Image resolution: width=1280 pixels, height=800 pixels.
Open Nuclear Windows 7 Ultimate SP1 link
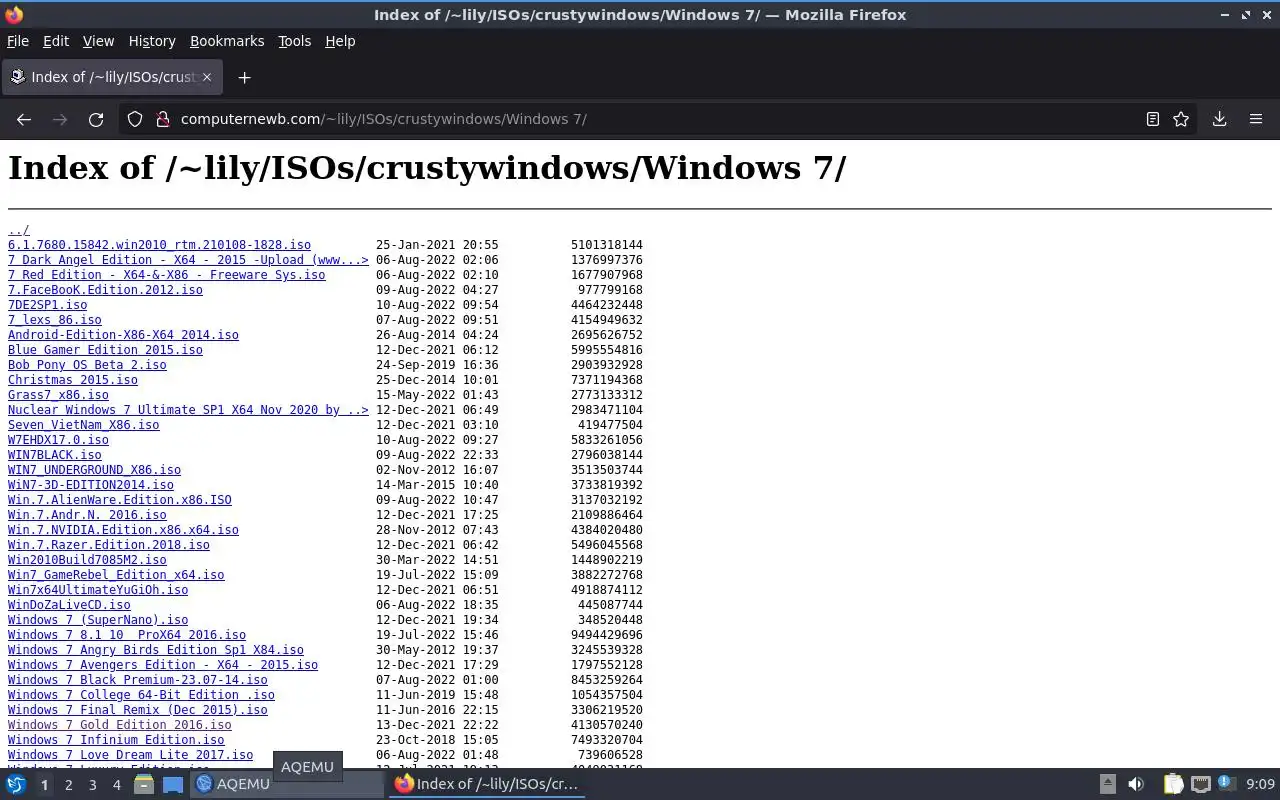coord(188,410)
